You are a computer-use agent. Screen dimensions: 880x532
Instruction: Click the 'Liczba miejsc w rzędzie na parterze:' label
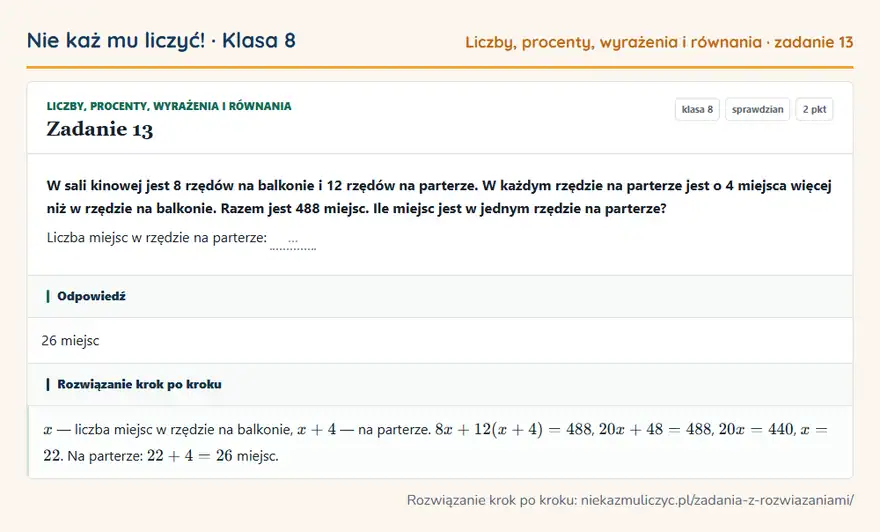(157, 238)
